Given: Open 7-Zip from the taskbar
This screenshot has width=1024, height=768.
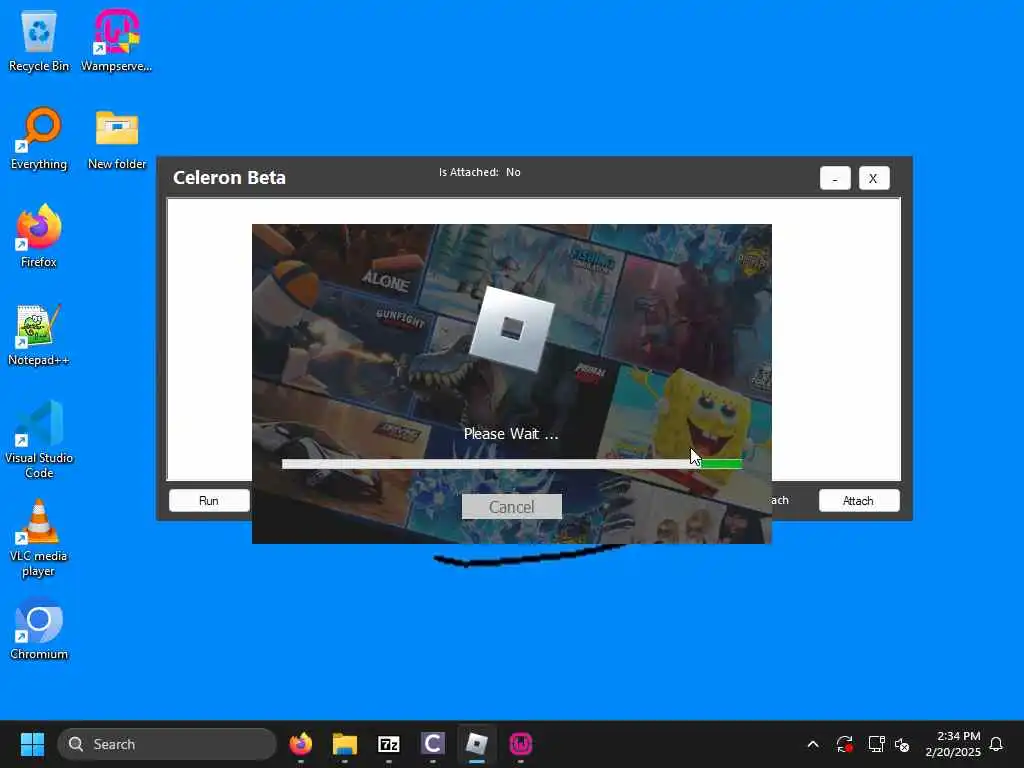Looking at the screenshot, I should pyautogui.click(x=389, y=744).
